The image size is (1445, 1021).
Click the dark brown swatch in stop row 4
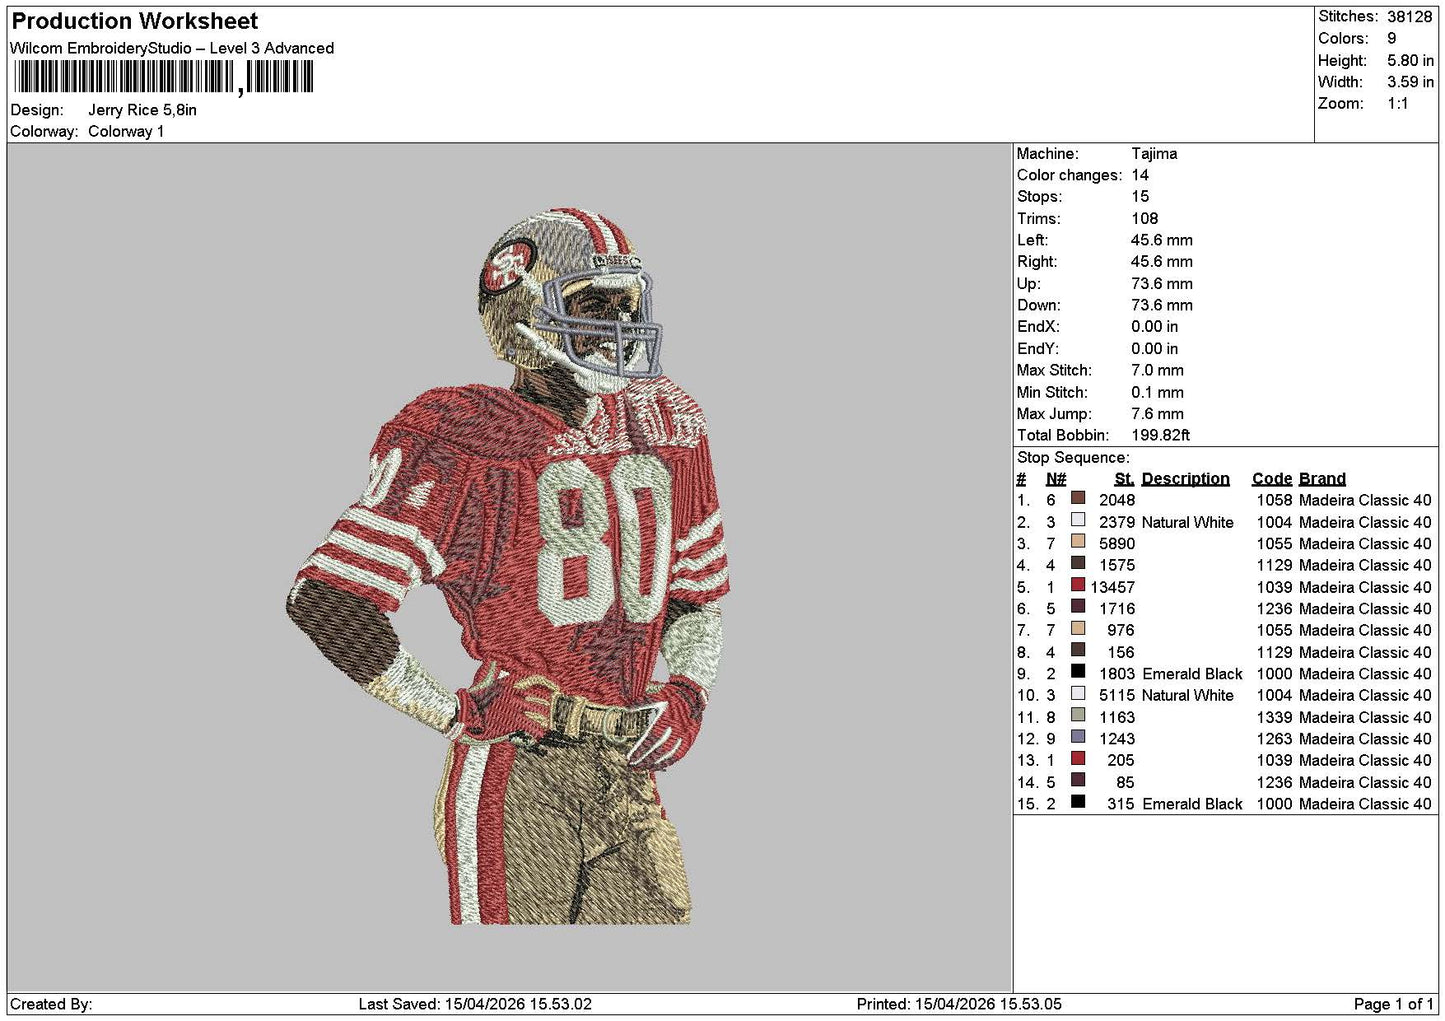tap(1078, 563)
